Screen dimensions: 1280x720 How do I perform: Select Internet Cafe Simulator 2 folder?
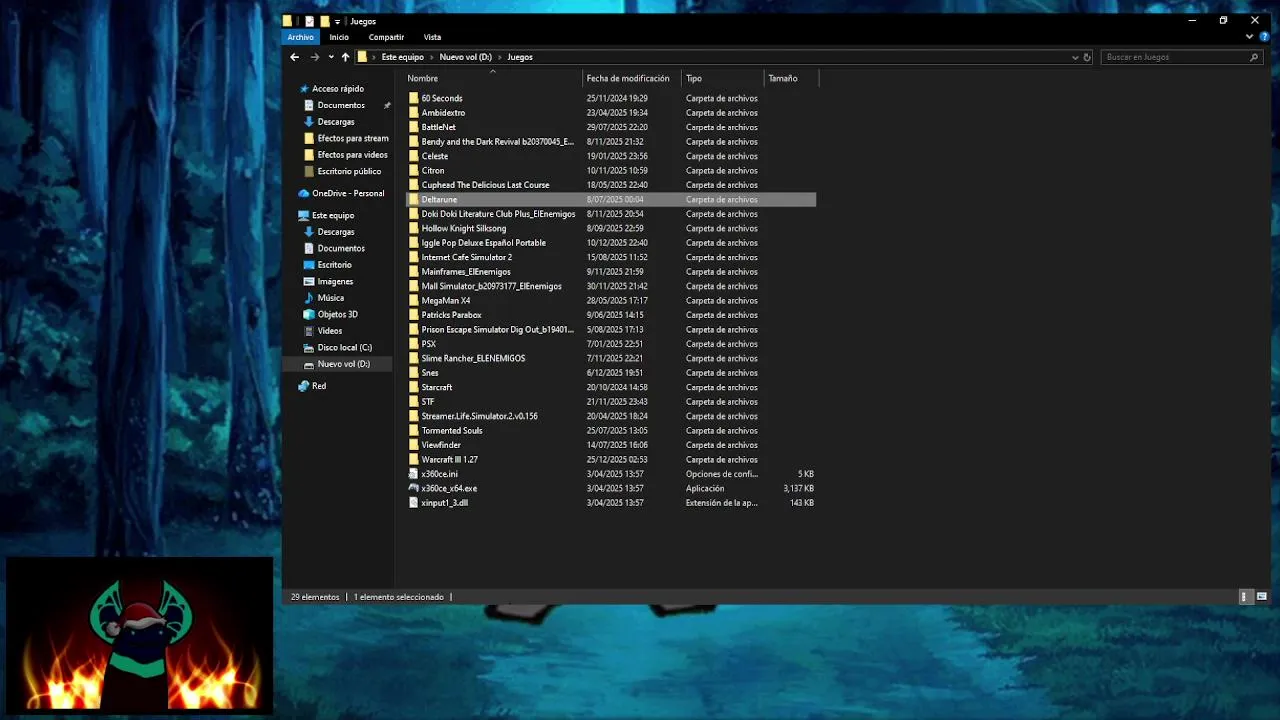466,257
